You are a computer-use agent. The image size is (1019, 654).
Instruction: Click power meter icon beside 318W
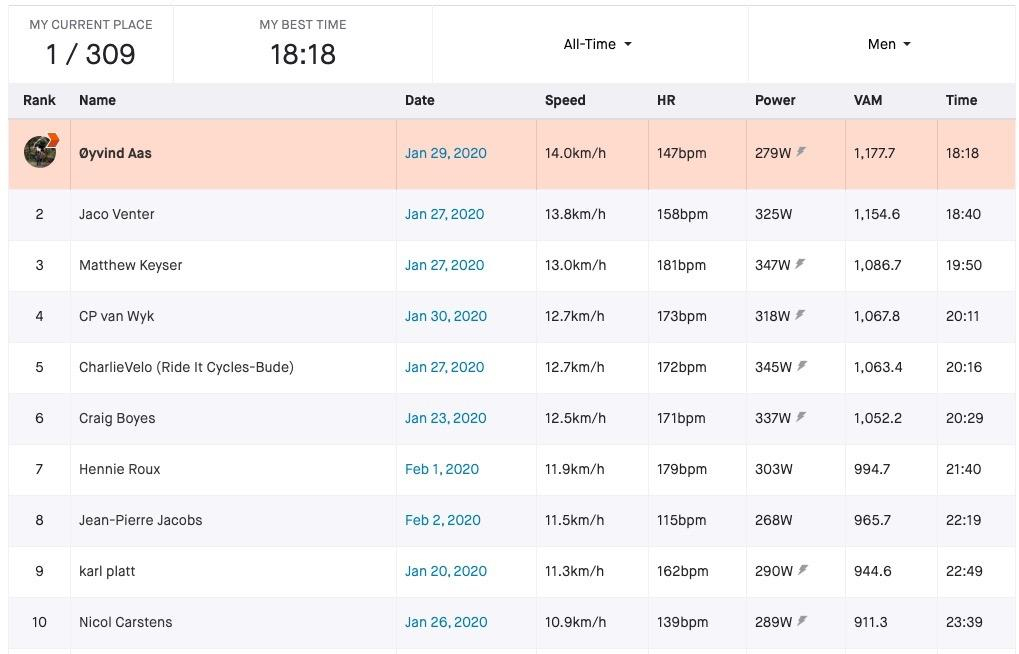click(800, 315)
